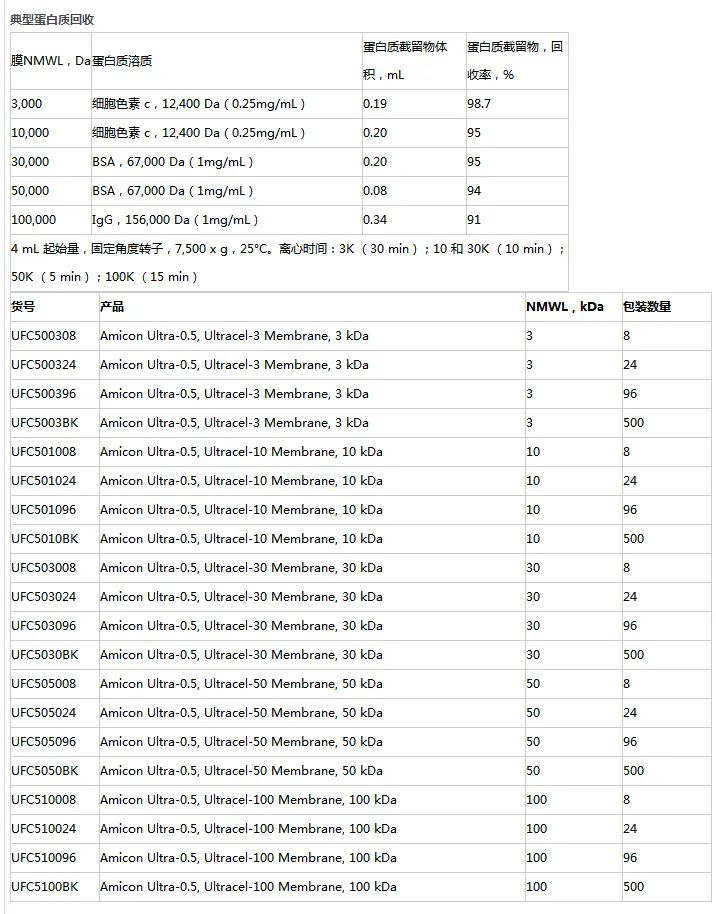Click catalog number UFC505096
This screenshot has width=716, height=914.
coord(44,741)
